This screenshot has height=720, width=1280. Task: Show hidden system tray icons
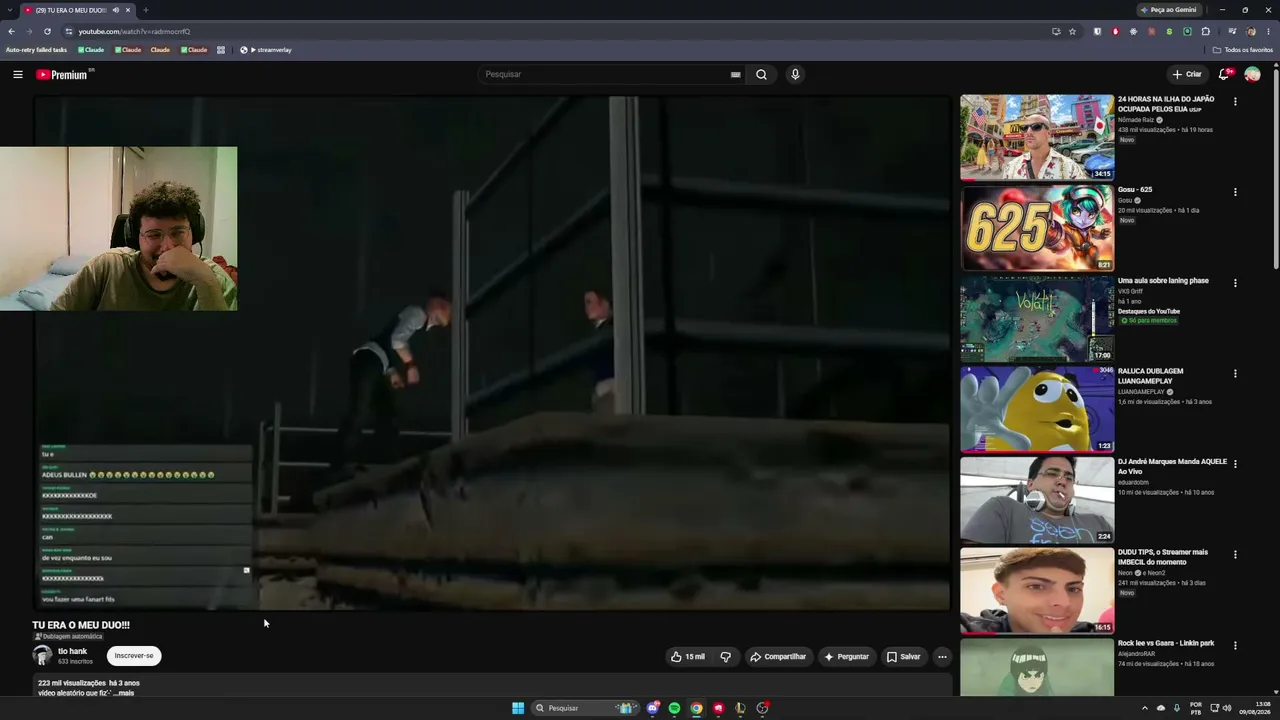tap(1145, 708)
